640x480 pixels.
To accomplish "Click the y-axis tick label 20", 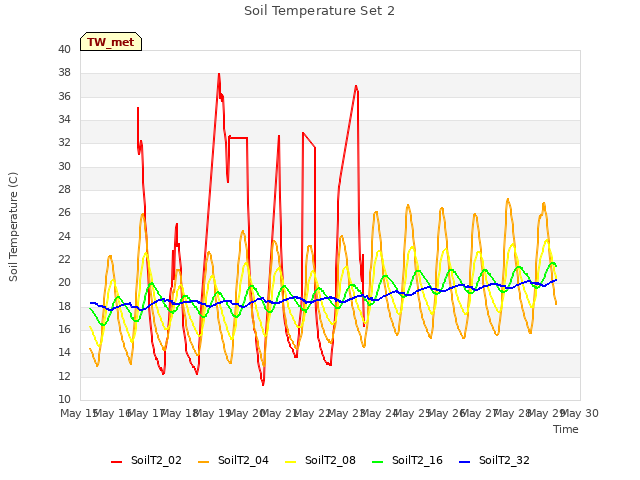I will (64, 282).
